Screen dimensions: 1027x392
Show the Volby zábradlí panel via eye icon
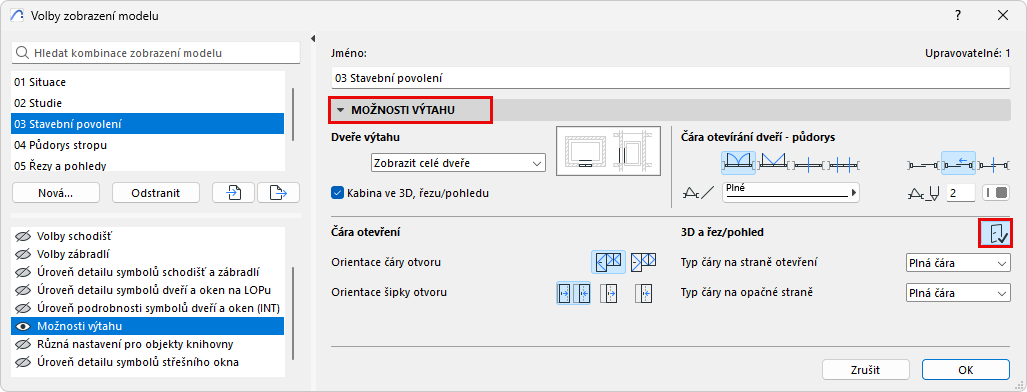[24, 254]
